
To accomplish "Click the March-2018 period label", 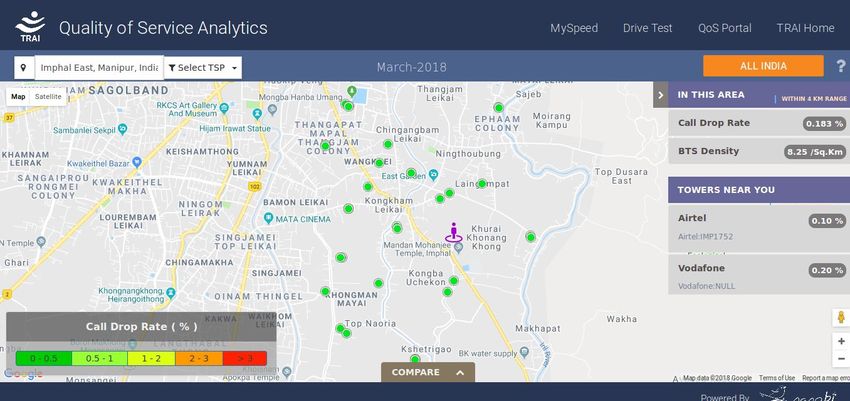I will (411, 67).
